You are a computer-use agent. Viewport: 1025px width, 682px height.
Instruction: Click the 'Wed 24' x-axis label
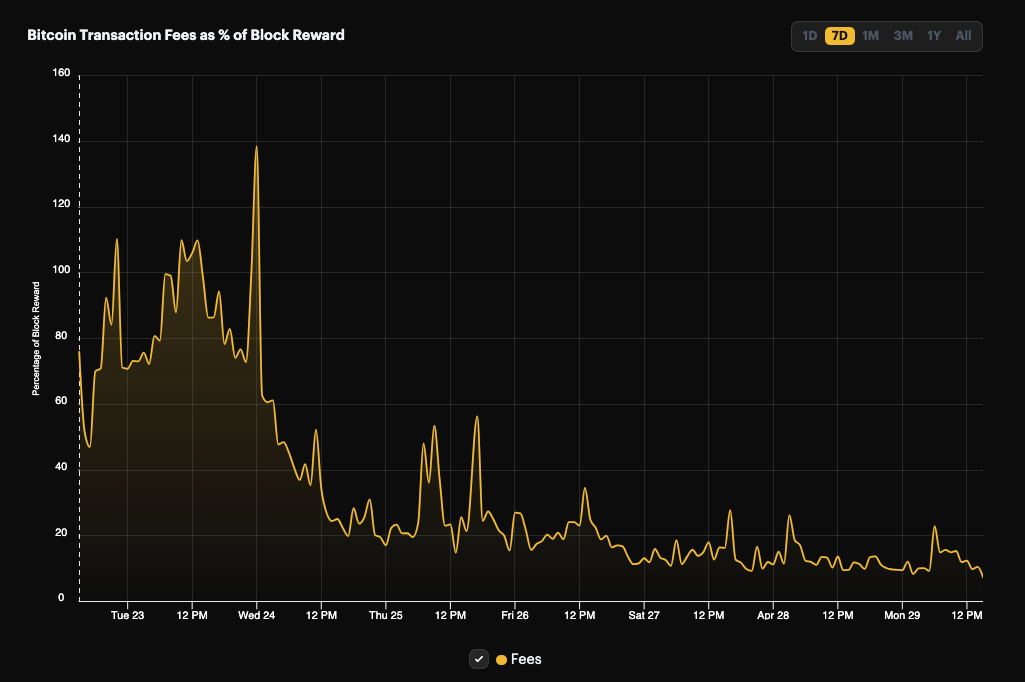pyautogui.click(x=256, y=615)
